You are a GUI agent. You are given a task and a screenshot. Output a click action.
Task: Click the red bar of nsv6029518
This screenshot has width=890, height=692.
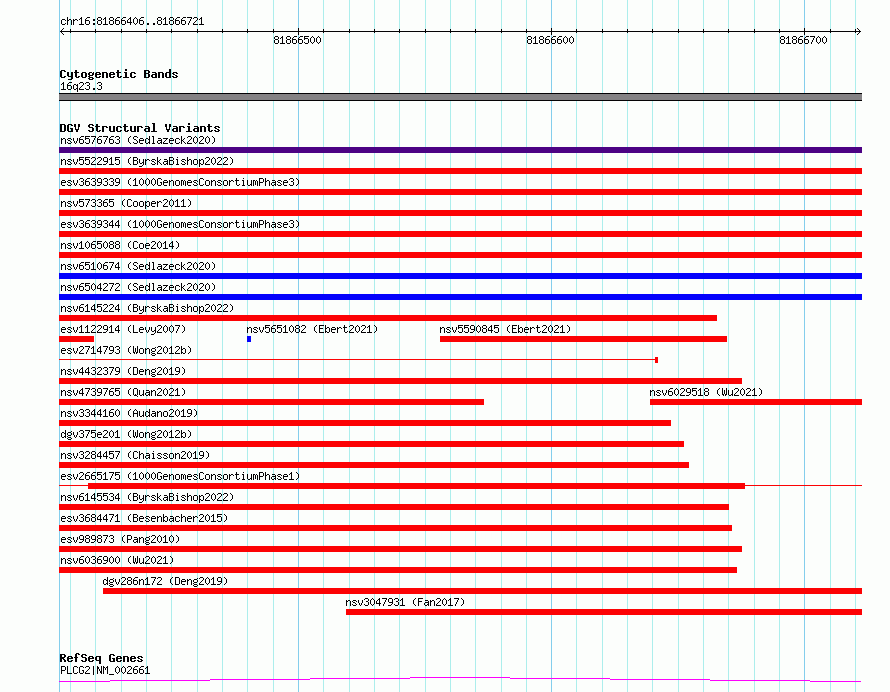tap(756, 402)
